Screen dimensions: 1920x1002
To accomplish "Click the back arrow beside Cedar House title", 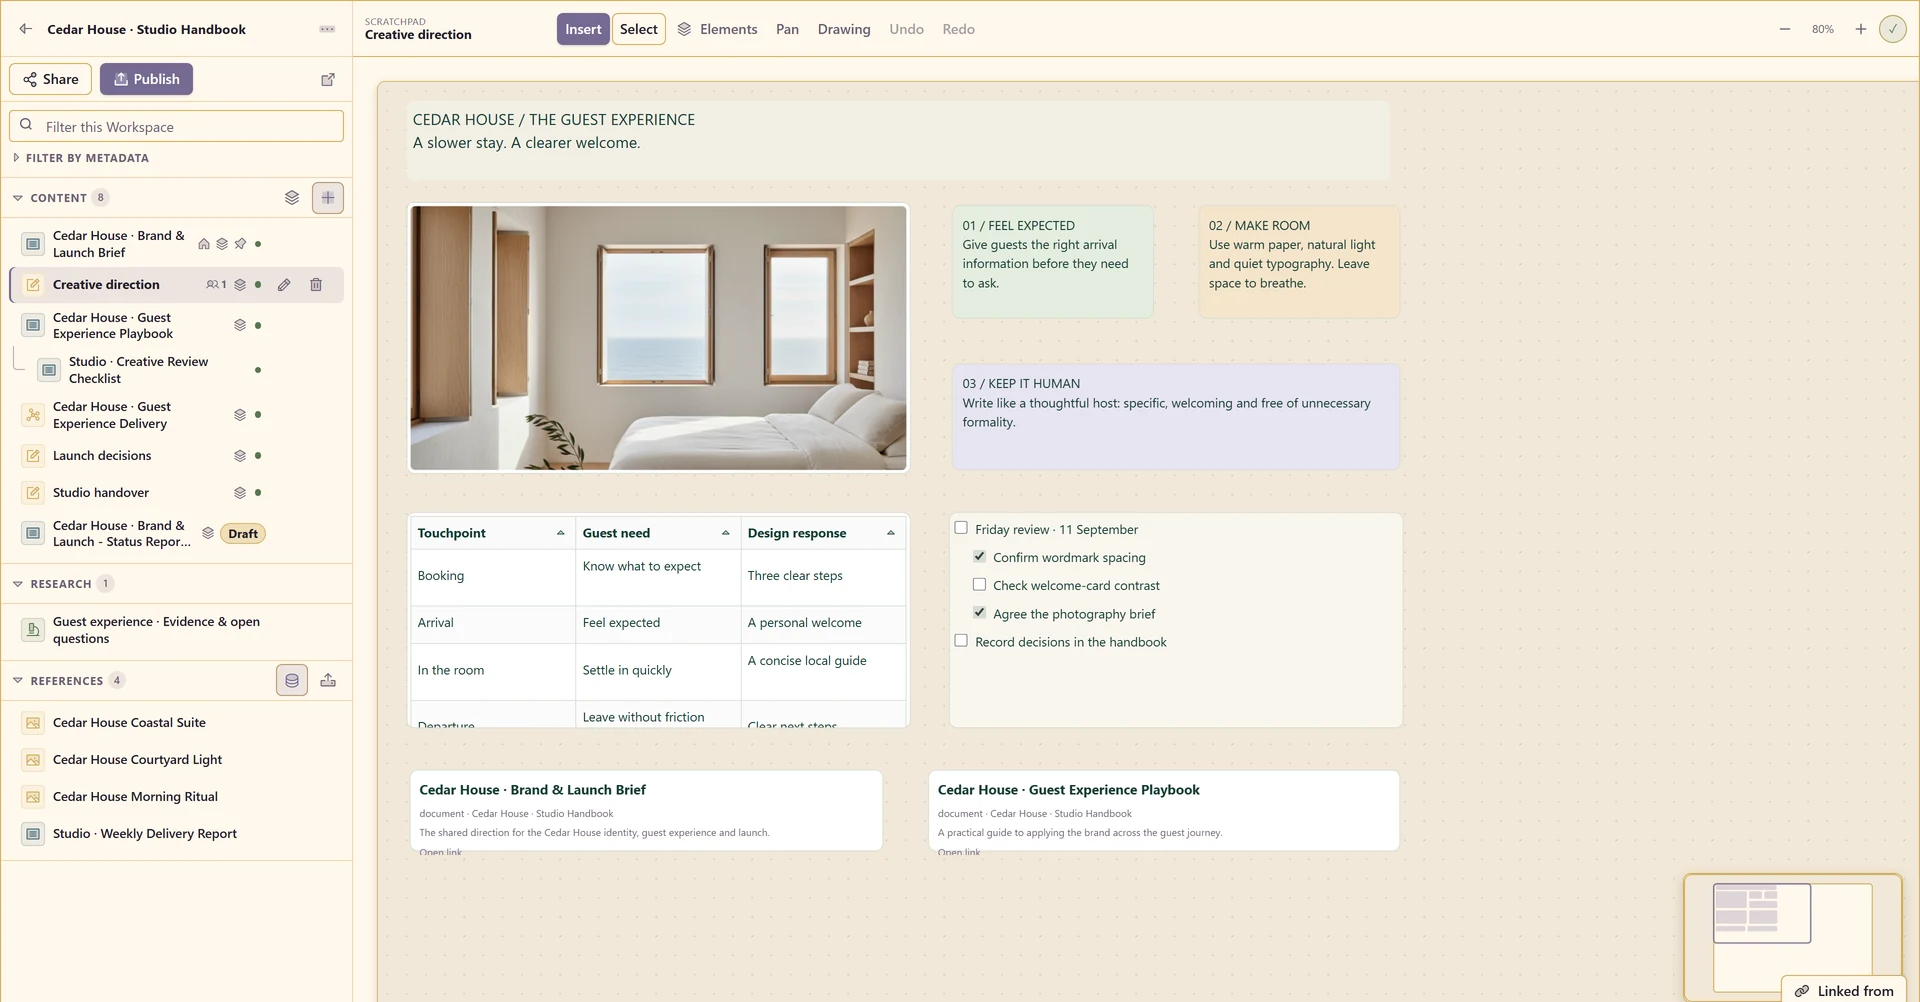I will [x=26, y=29].
